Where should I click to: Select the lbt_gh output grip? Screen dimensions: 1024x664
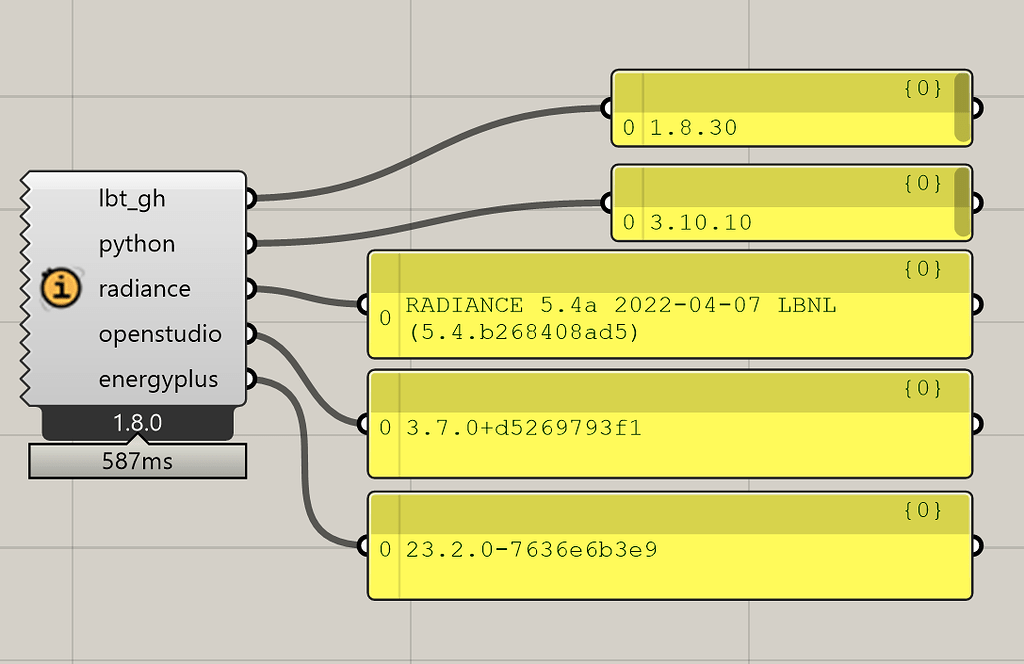tap(251, 198)
